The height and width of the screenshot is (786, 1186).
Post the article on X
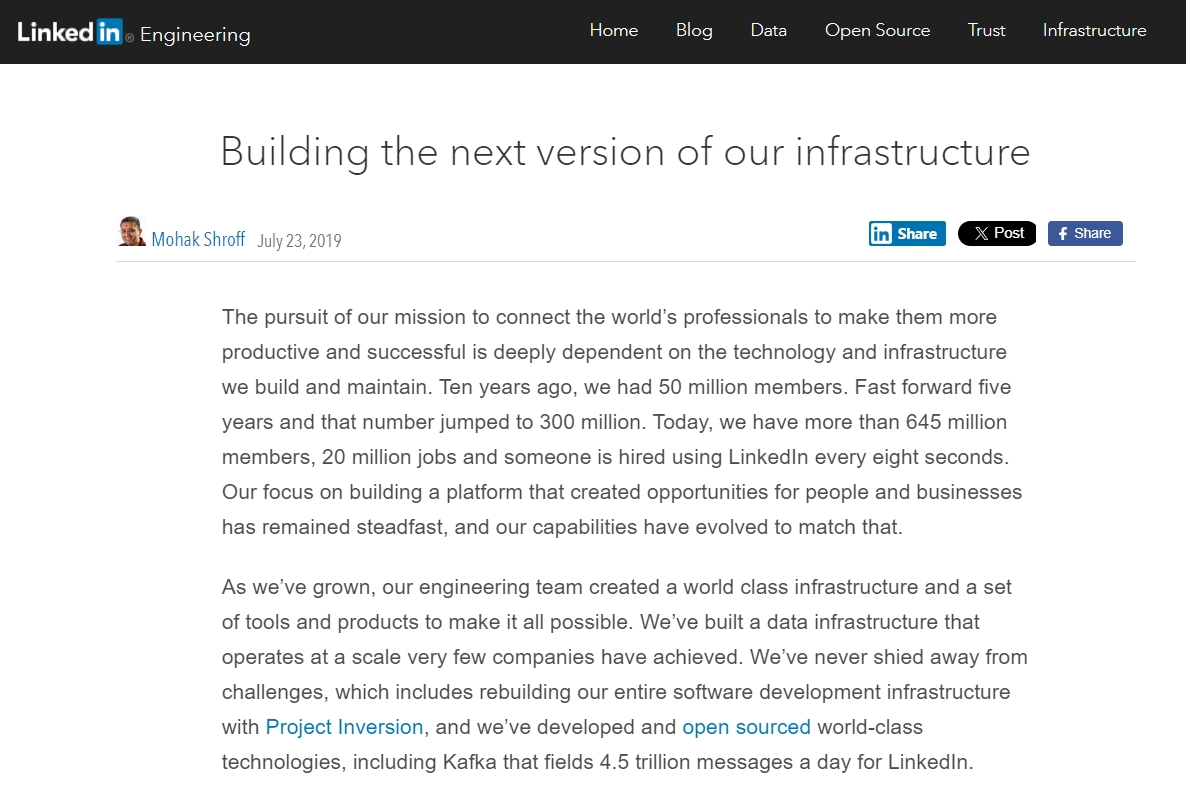997,234
